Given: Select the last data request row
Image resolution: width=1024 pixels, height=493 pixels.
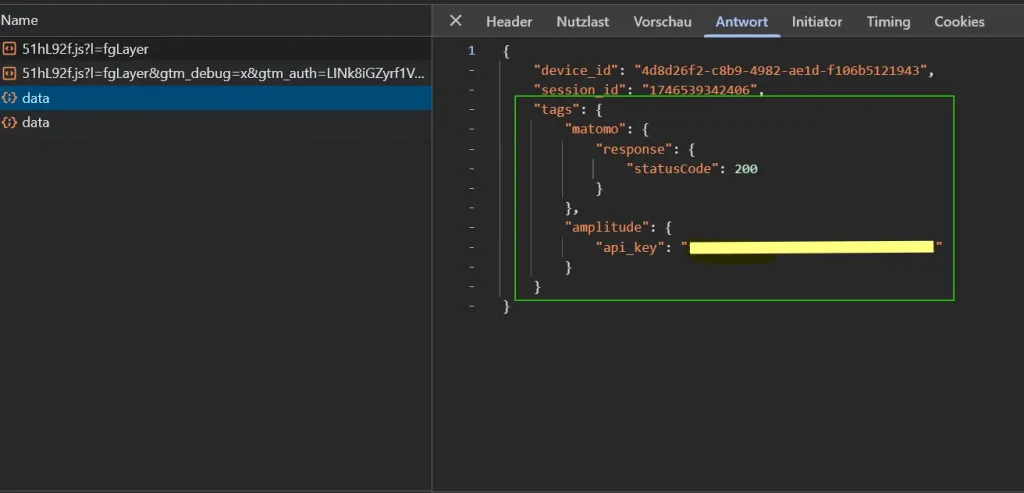Looking at the screenshot, I should coord(216,122).
